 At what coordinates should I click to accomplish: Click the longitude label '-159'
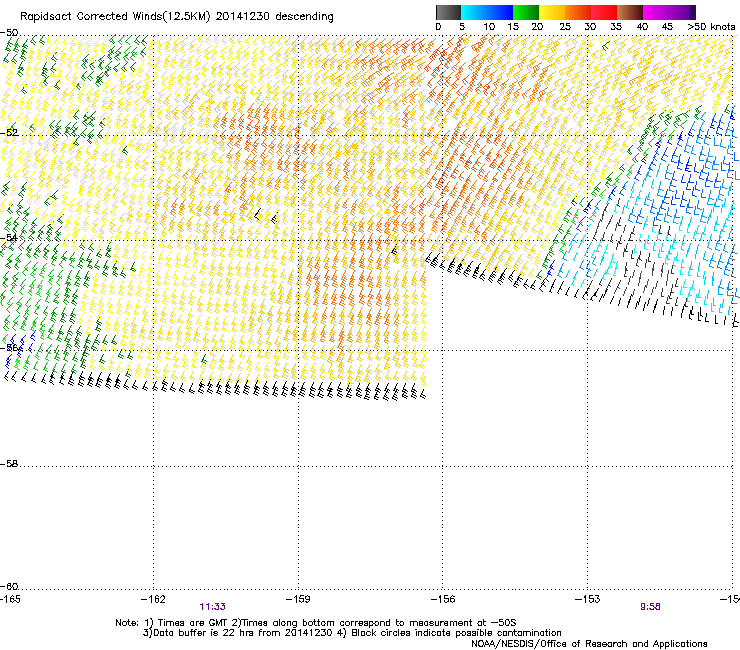[298, 599]
